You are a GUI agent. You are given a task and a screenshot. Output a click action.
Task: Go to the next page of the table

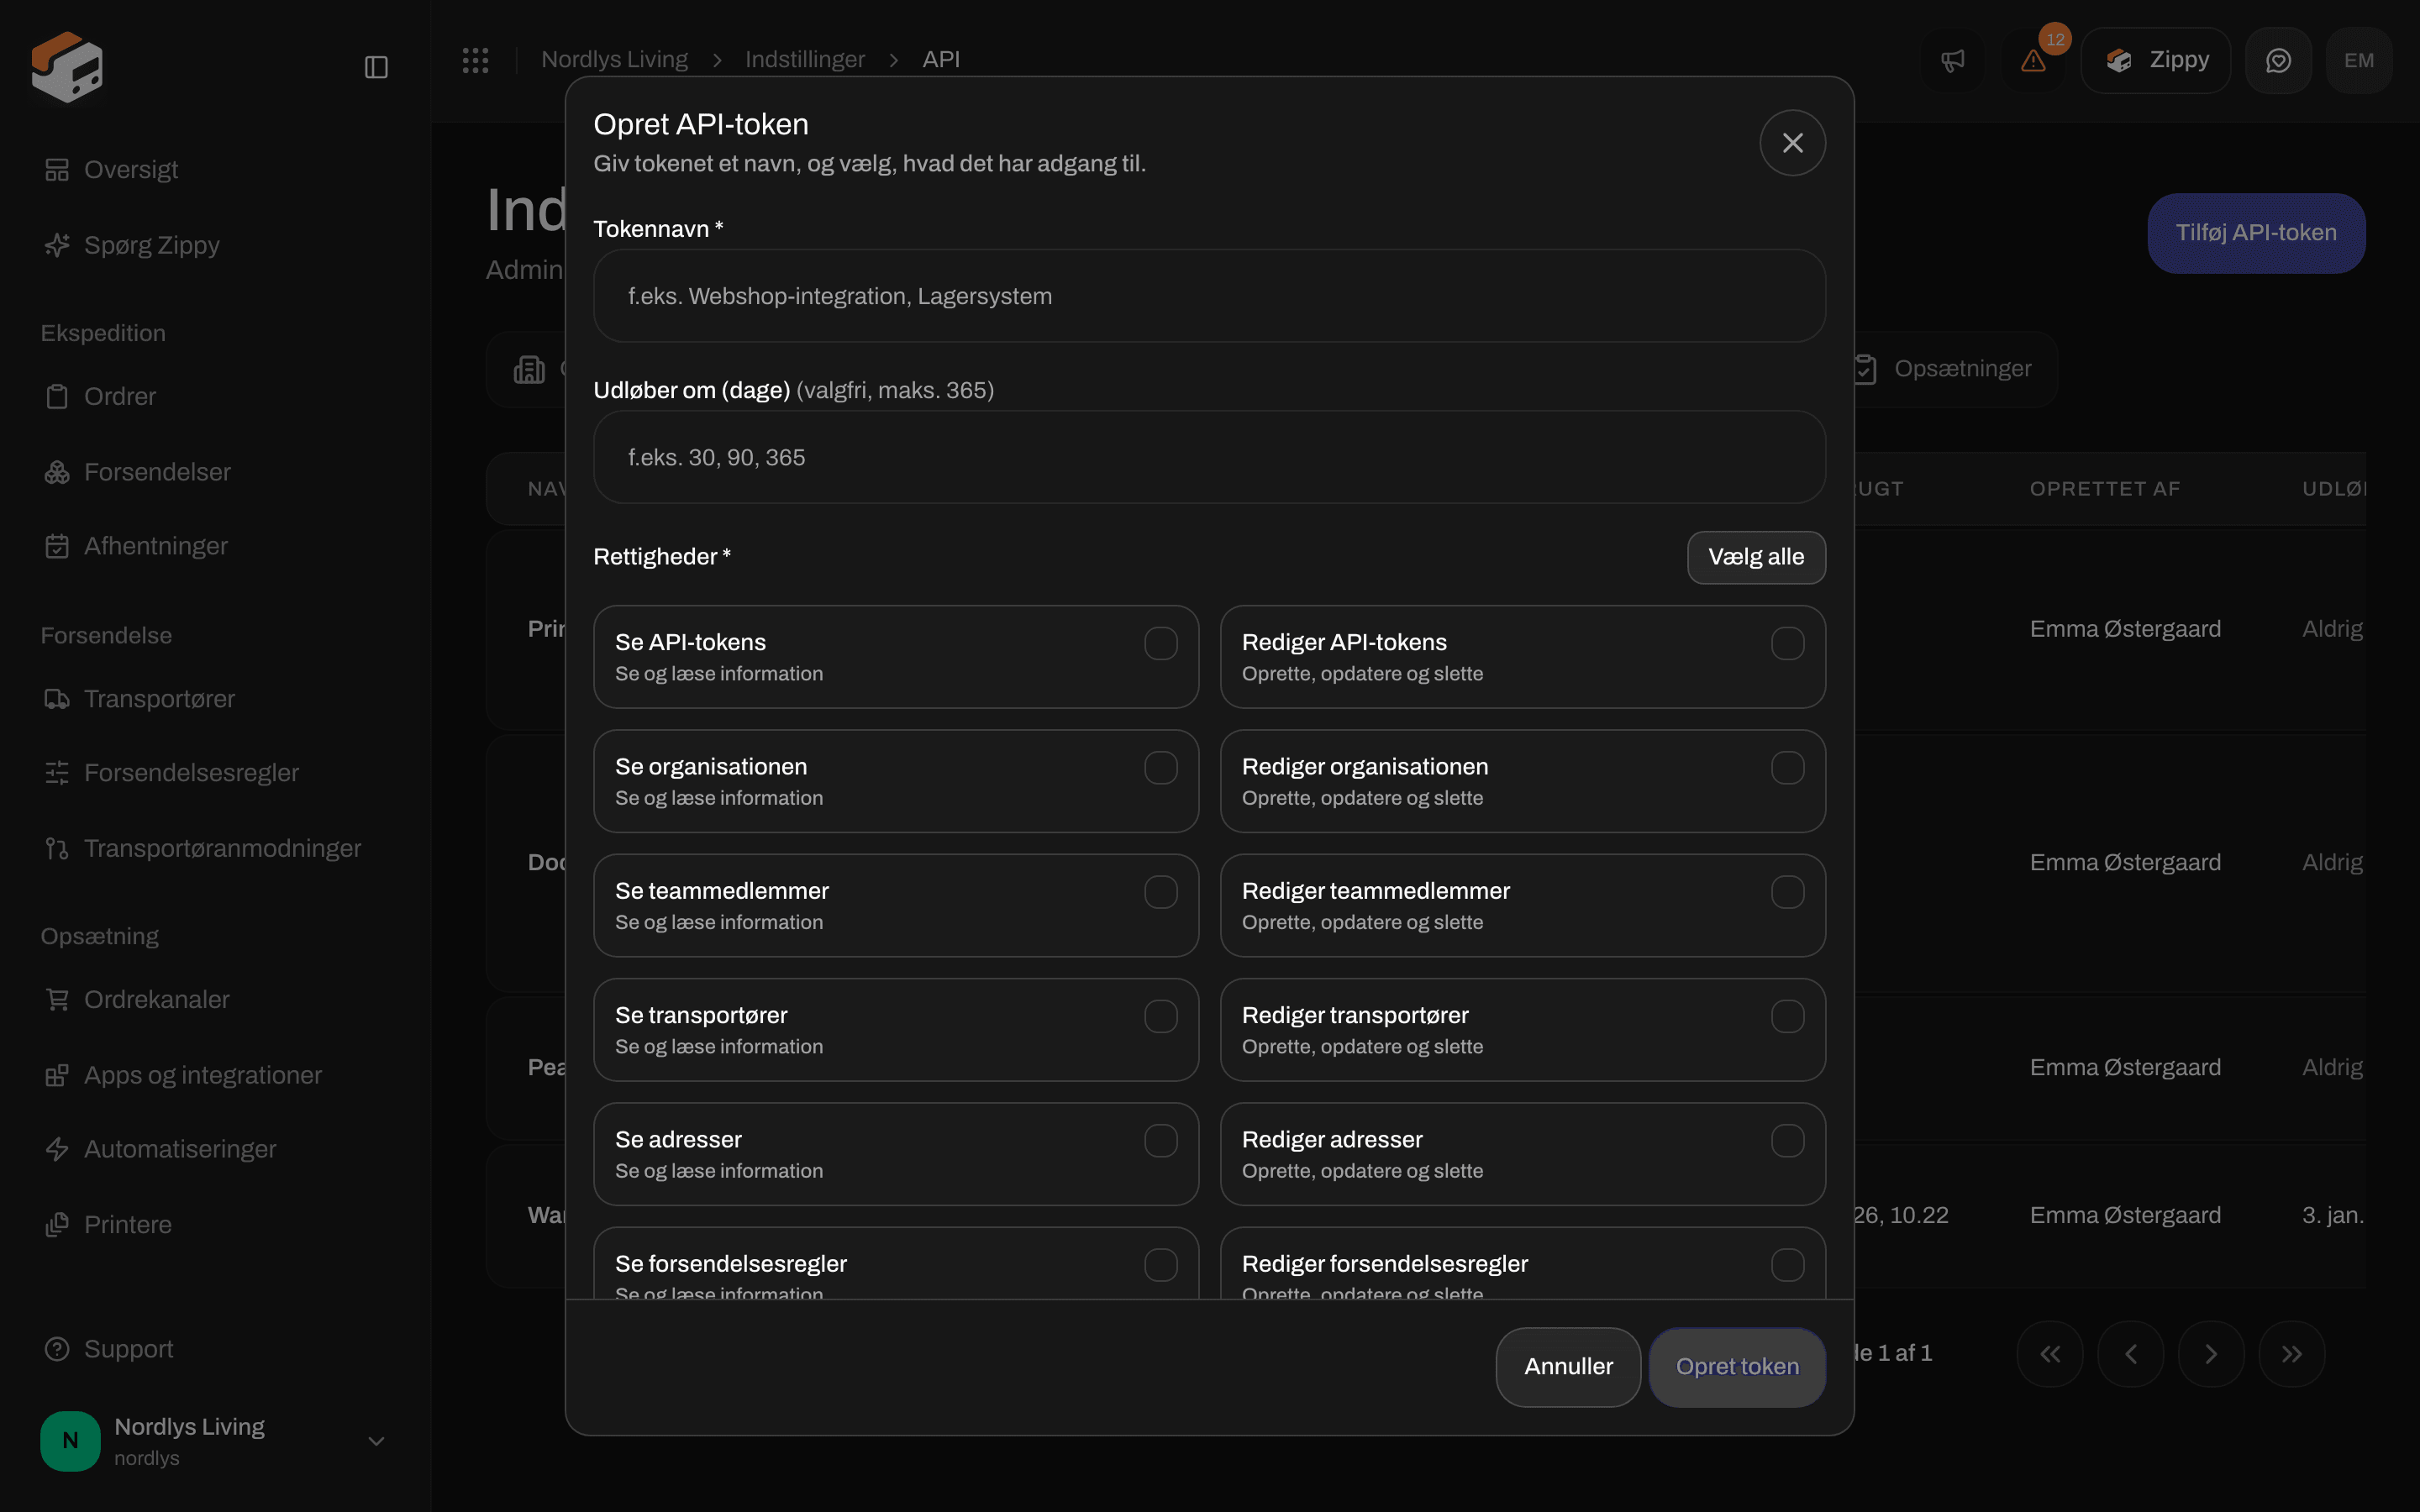(2211, 1354)
